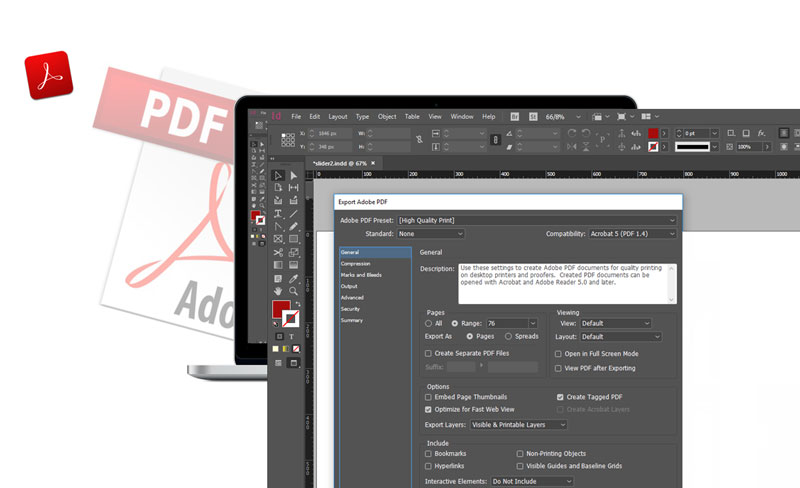The width and height of the screenshot is (800, 488).
Task: Open the Window menu
Action: [x=462, y=116]
